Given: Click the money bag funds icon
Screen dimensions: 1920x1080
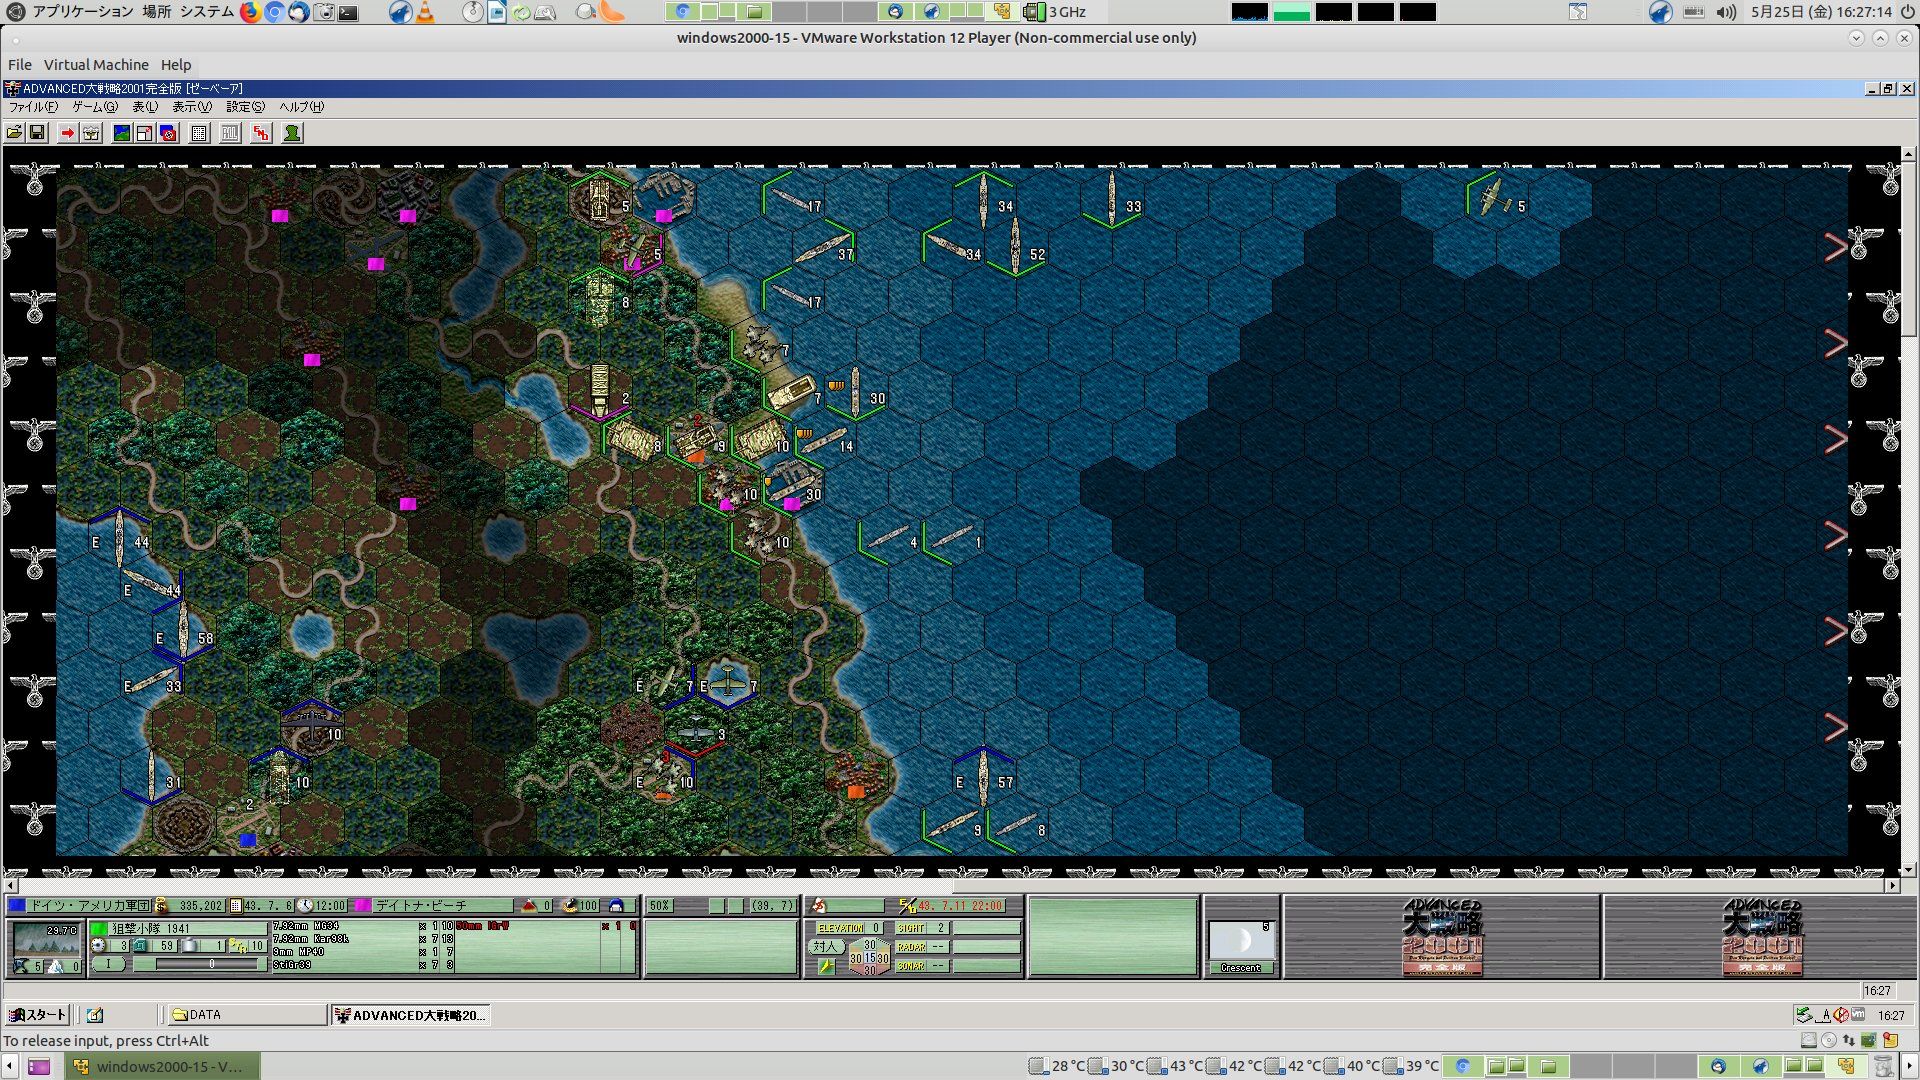Looking at the screenshot, I should tap(161, 905).
